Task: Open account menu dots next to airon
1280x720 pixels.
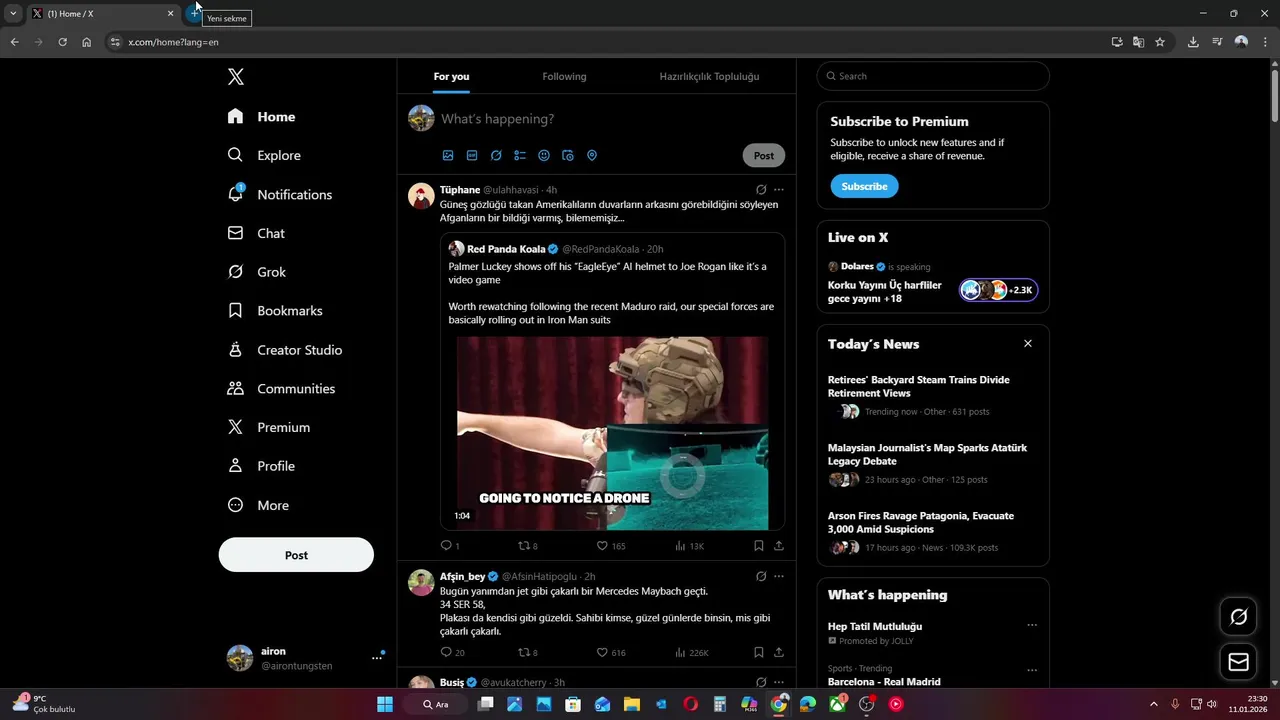Action: tap(377, 658)
